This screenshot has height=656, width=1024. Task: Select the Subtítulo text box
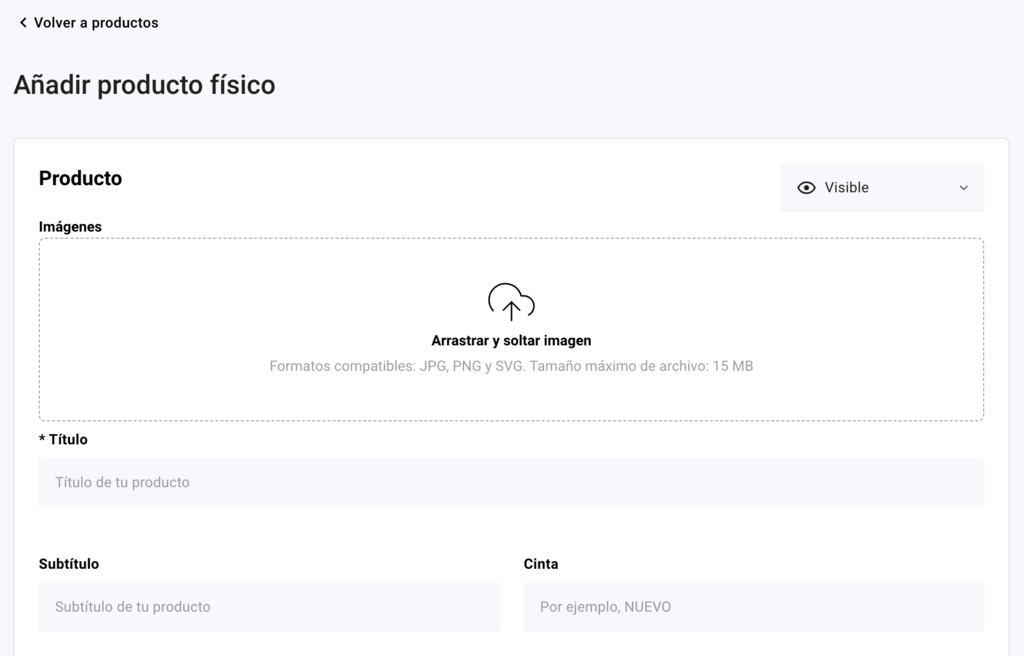(x=268, y=607)
